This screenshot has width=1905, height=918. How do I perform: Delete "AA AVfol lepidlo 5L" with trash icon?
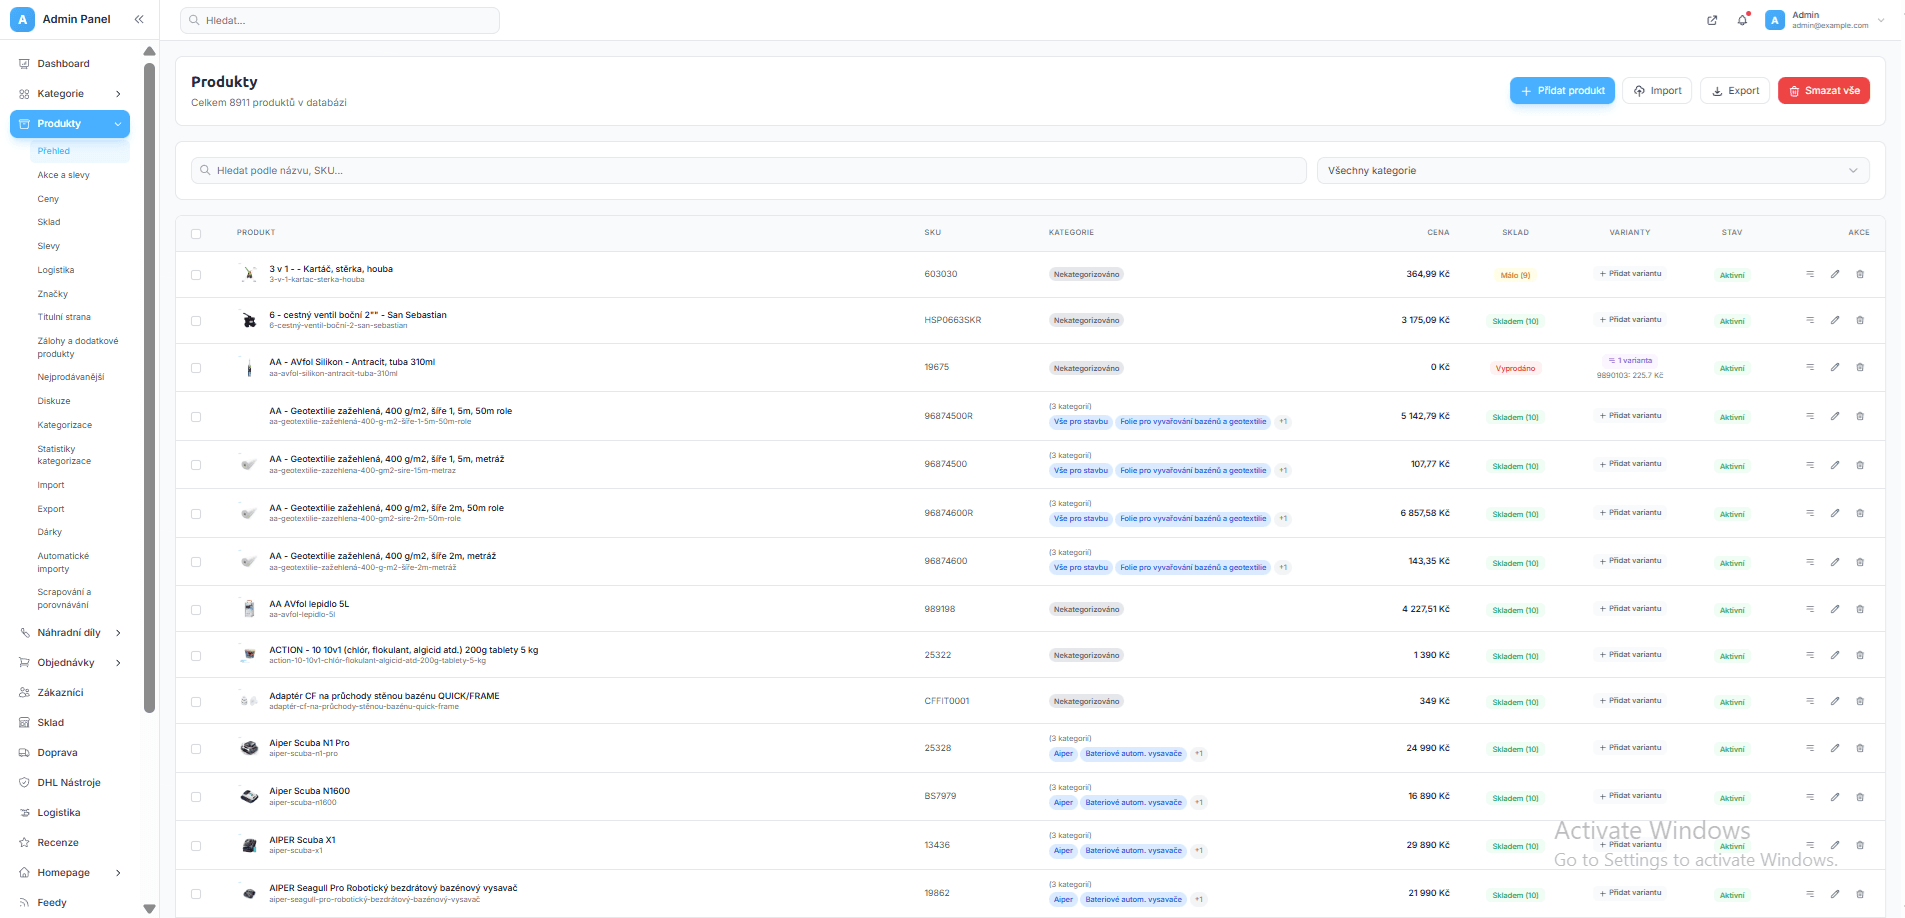coord(1860,609)
